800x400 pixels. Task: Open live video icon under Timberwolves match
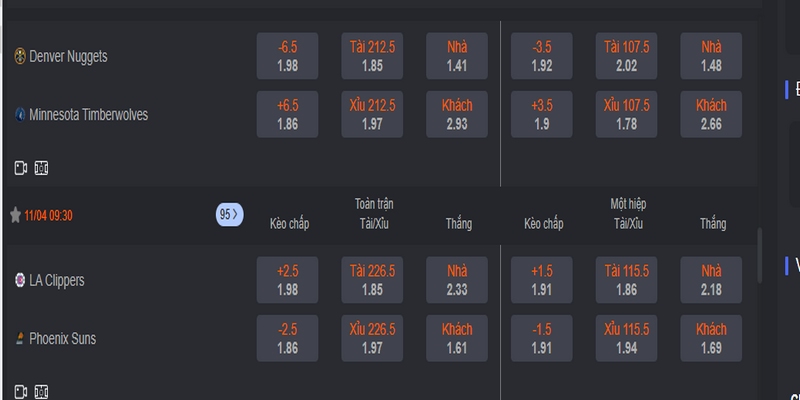point(20,168)
